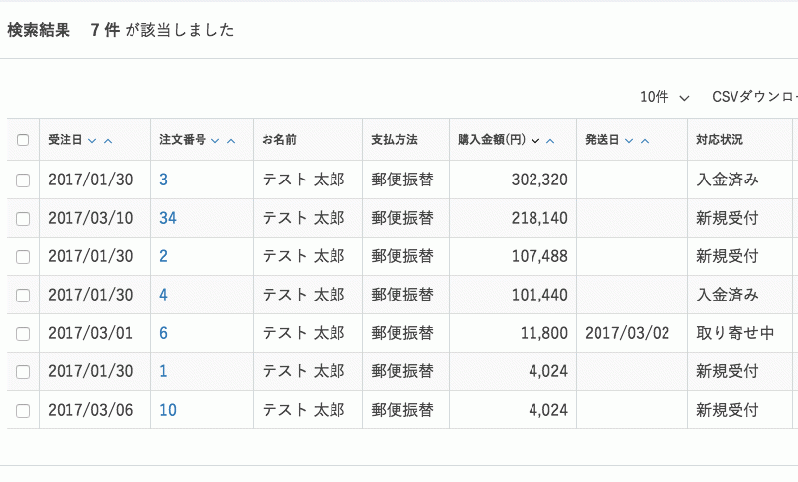Check the row for order 2
Screen dimensions: 798x482
click(23, 257)
